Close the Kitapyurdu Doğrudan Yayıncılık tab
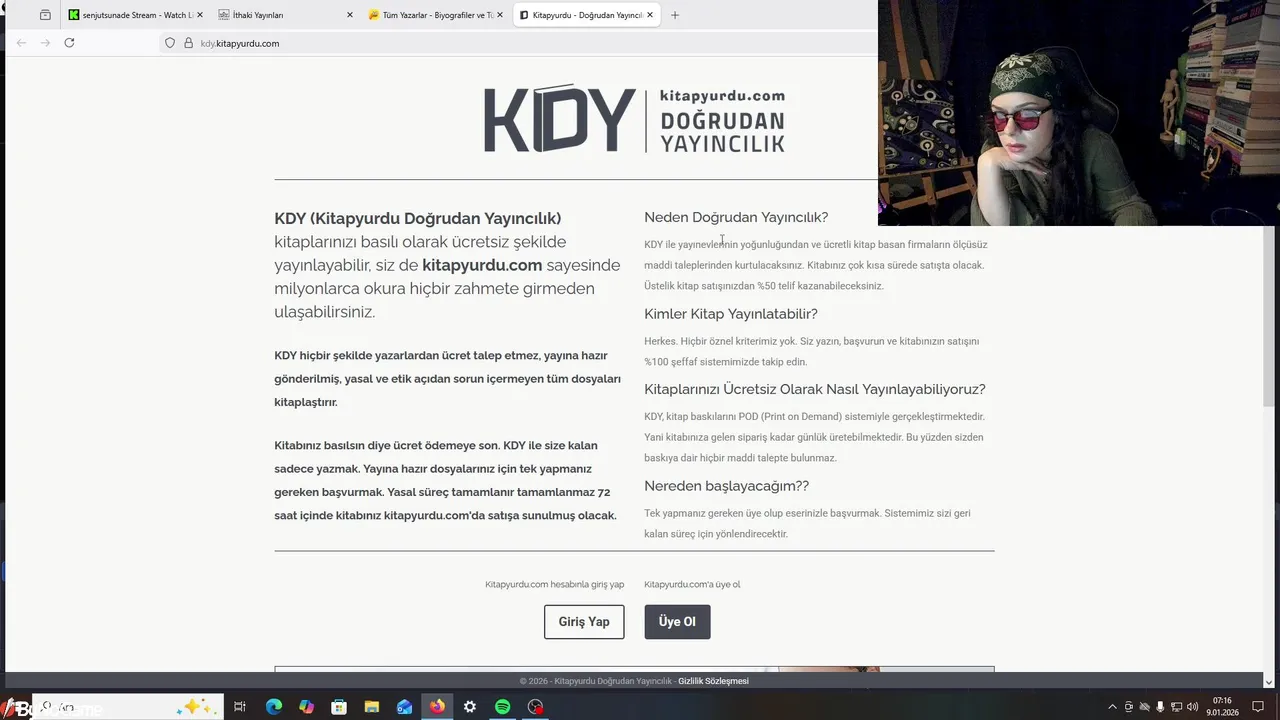The image size is (1280, 720). tap(650, 15)
